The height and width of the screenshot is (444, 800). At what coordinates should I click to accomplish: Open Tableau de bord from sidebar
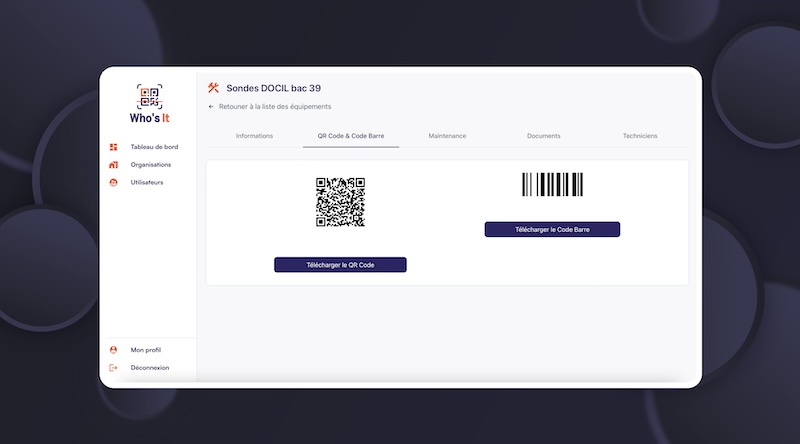(154, 147)
